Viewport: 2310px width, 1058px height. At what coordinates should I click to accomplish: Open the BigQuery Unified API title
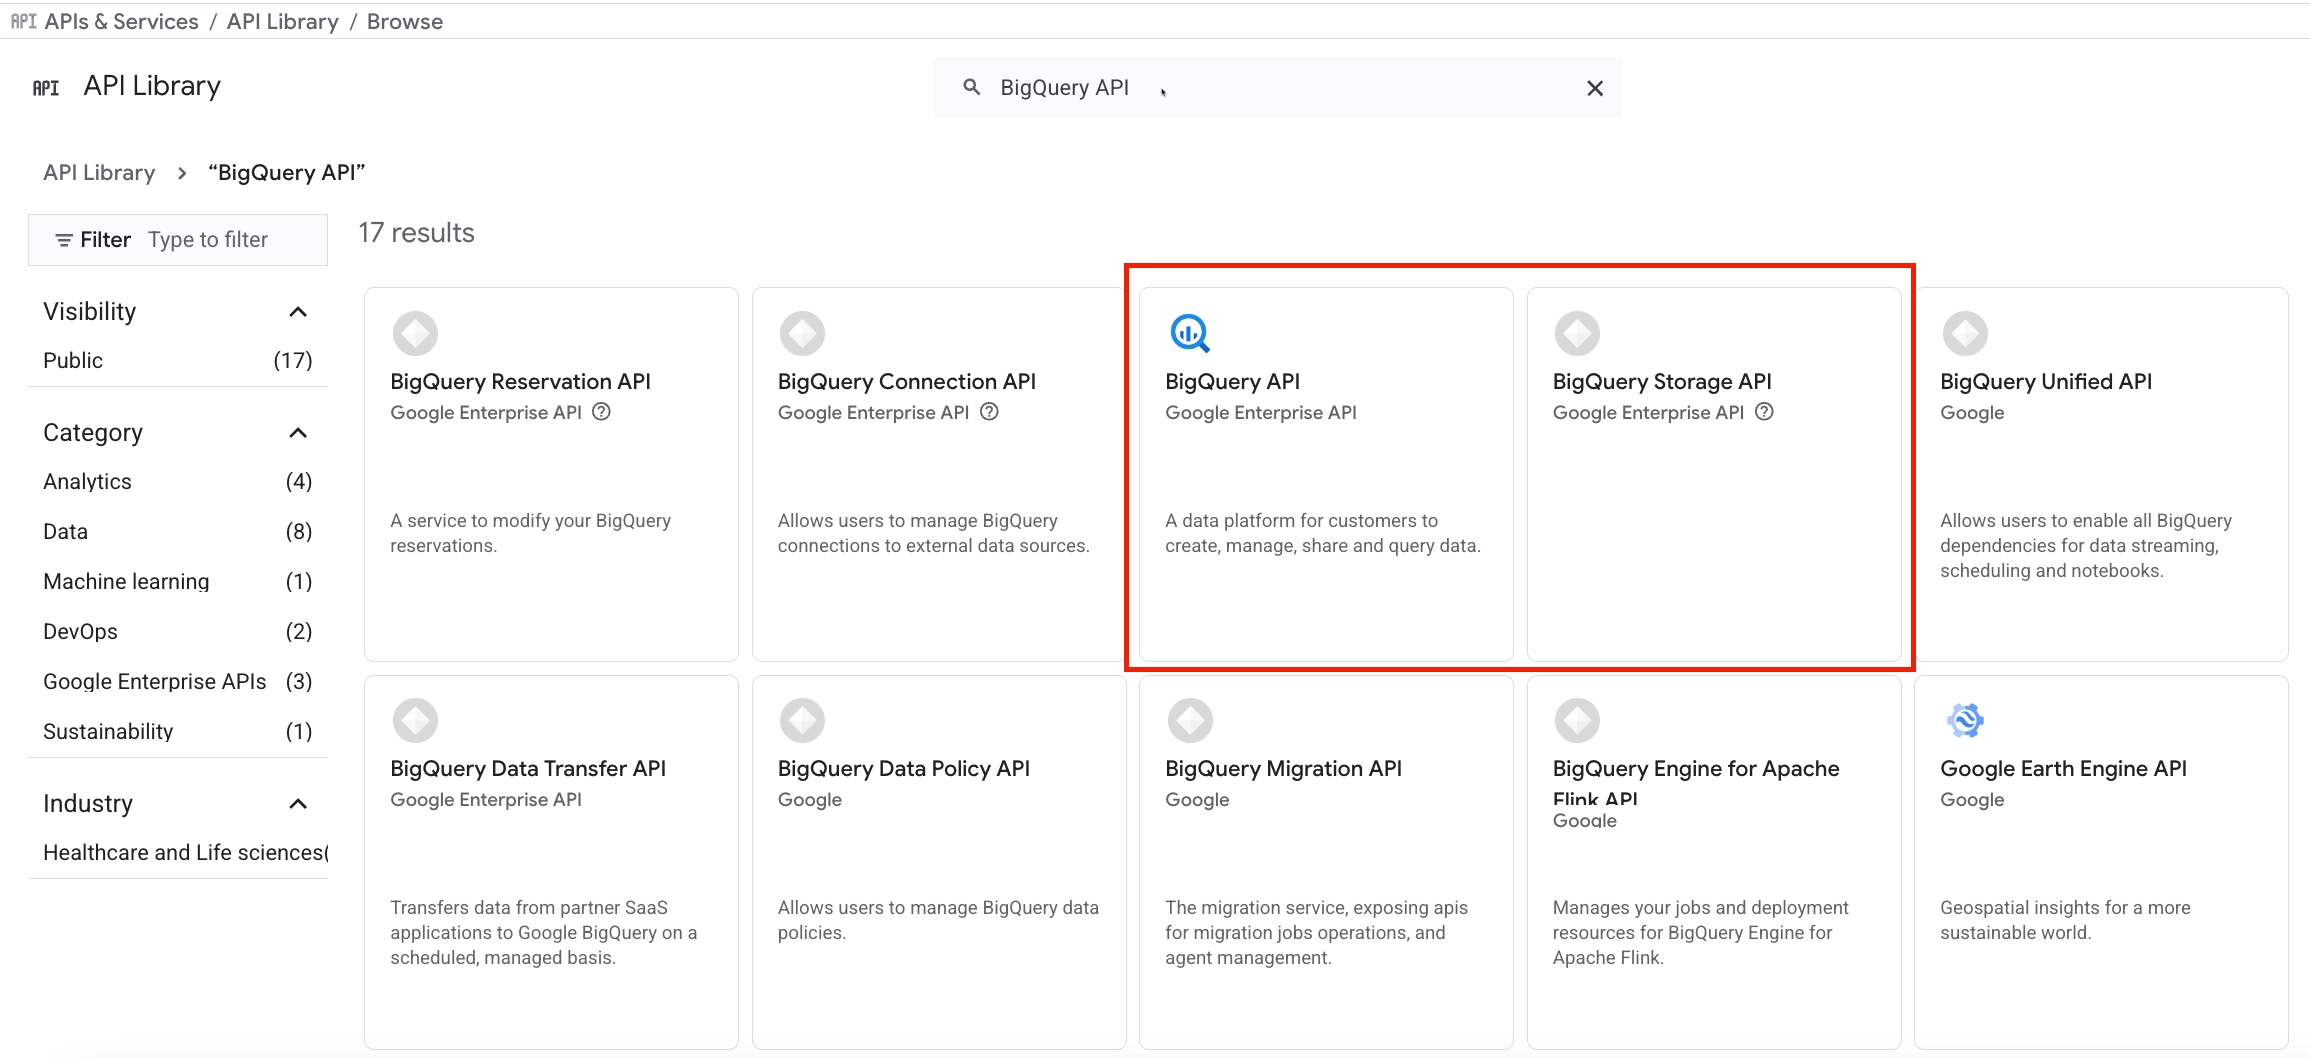[x=2046, y=381]
